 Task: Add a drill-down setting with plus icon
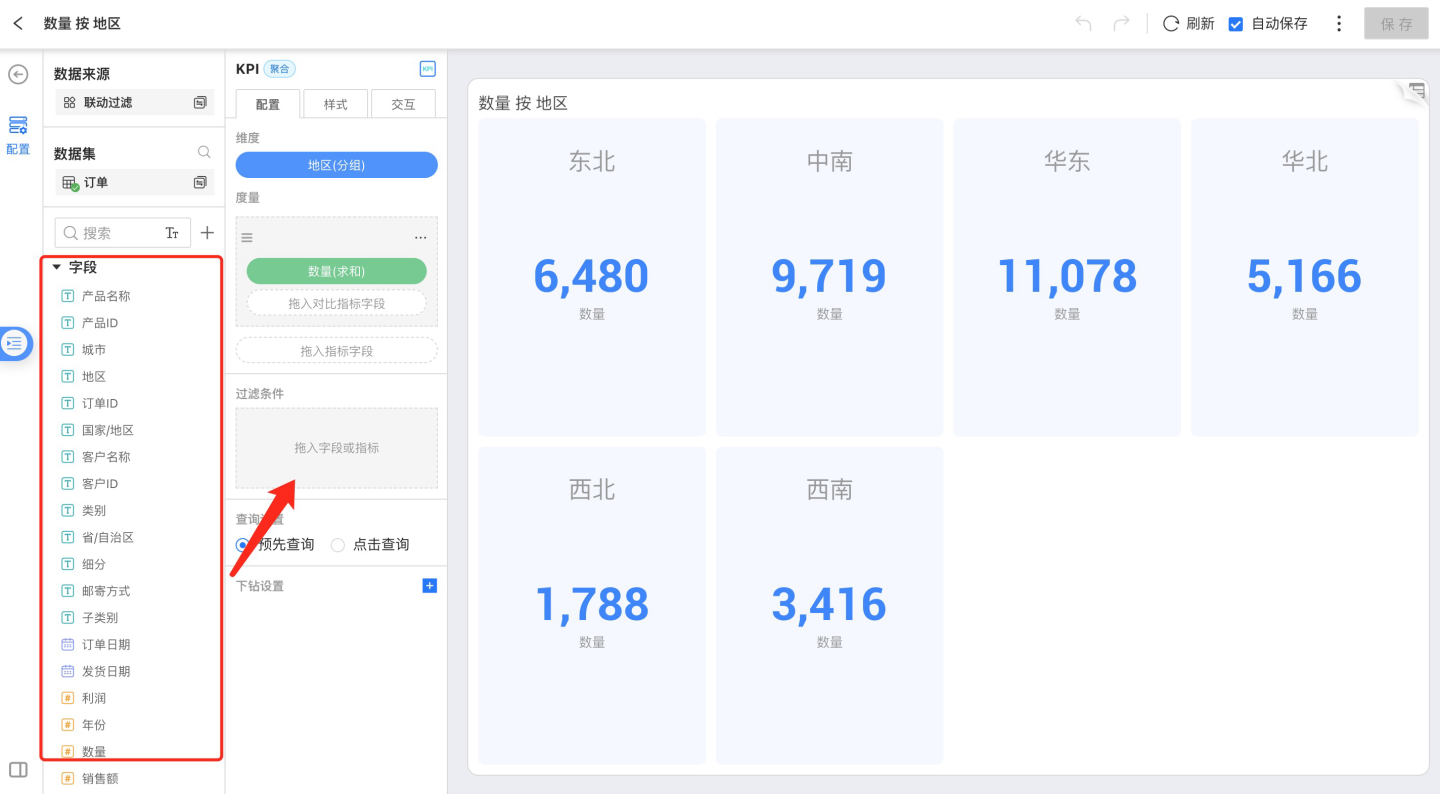coord(429,586)
